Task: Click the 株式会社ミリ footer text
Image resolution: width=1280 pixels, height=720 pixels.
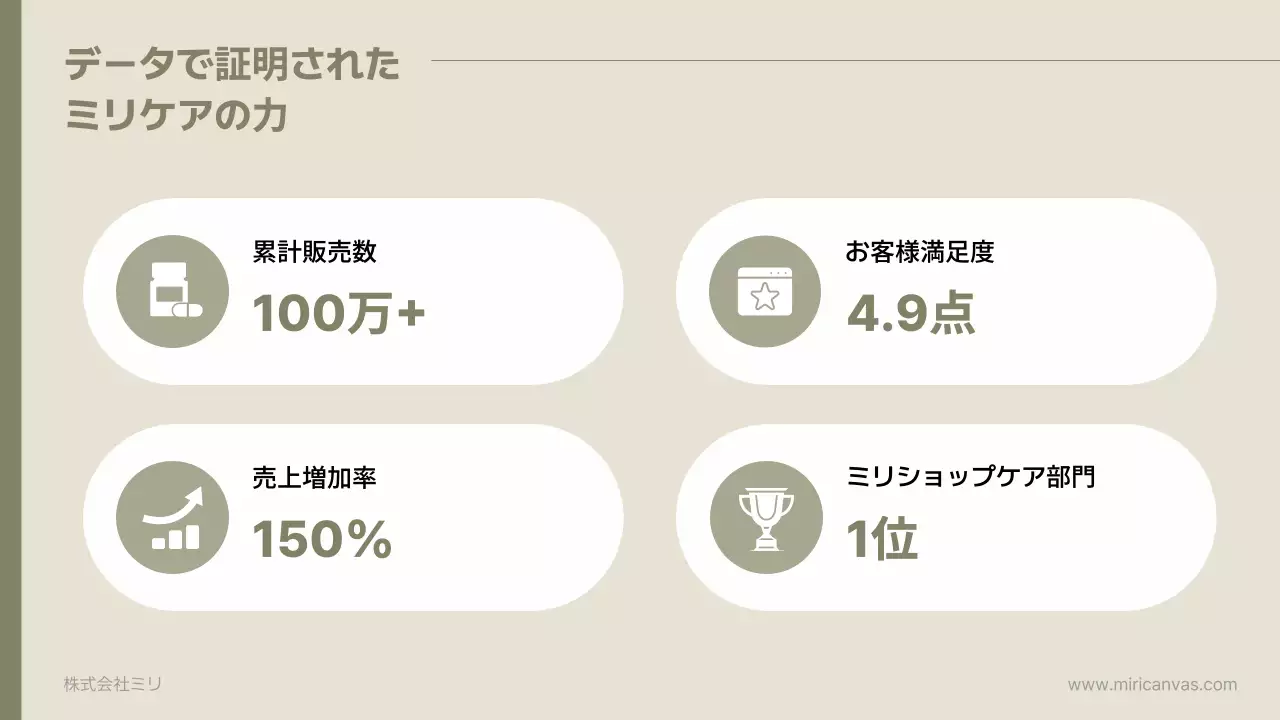Action: tap(112, 685)
